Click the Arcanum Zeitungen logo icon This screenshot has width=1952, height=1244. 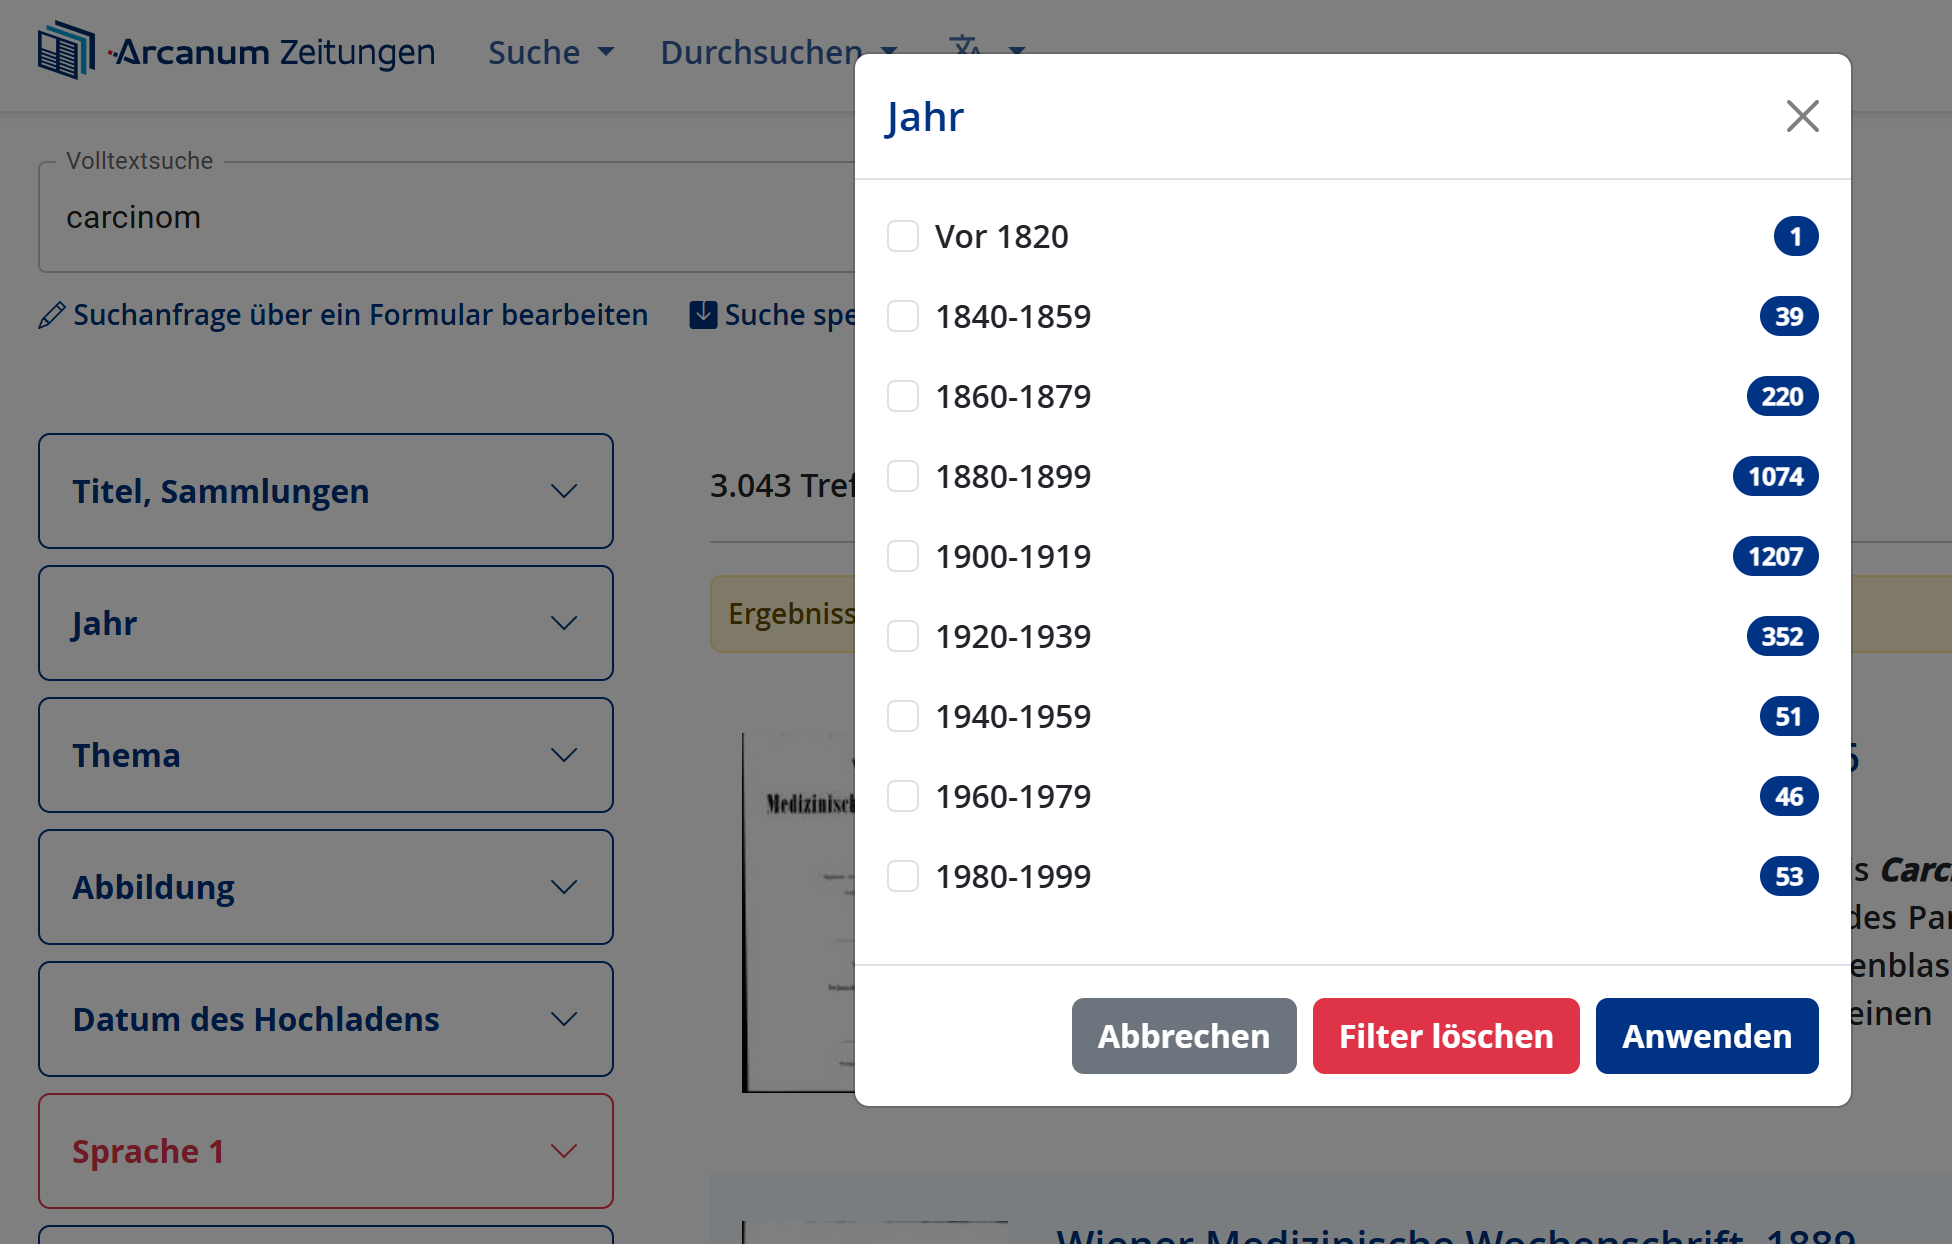tap(66, 51)
